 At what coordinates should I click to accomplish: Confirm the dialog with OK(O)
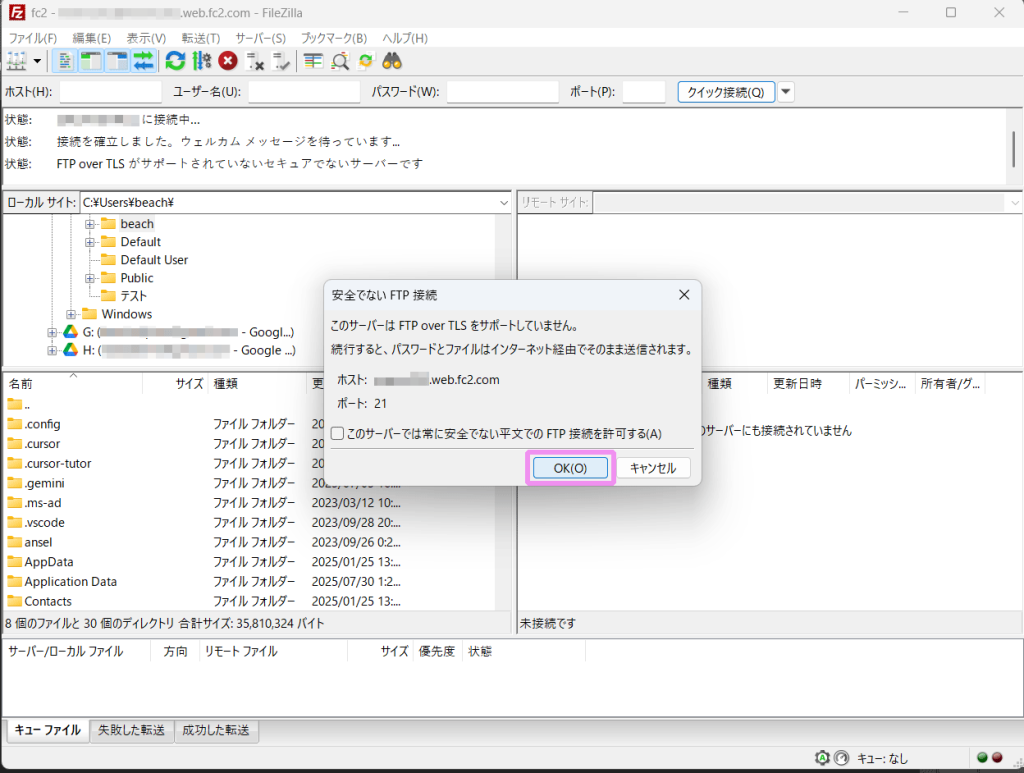[570, 468]
